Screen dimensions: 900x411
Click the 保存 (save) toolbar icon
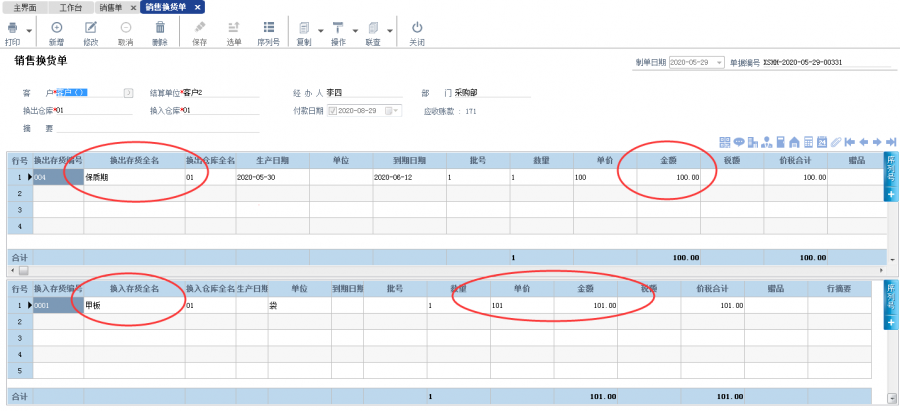[x=199, y=28]
